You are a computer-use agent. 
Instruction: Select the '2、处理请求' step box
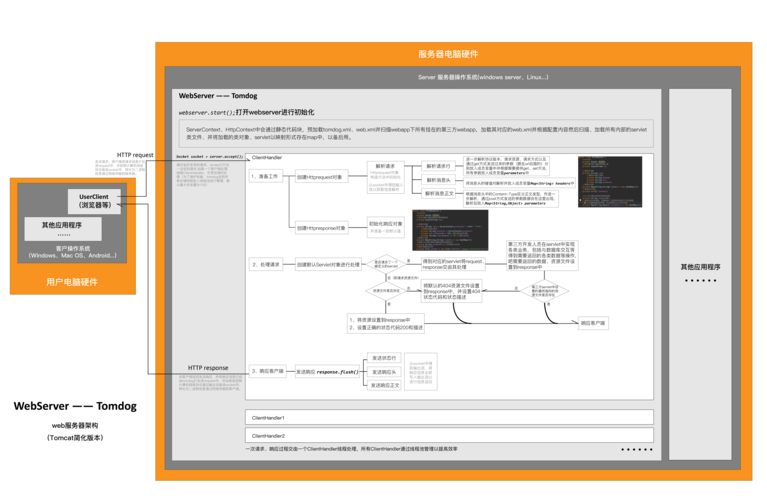pyautogui.click(x=266, y=265)
